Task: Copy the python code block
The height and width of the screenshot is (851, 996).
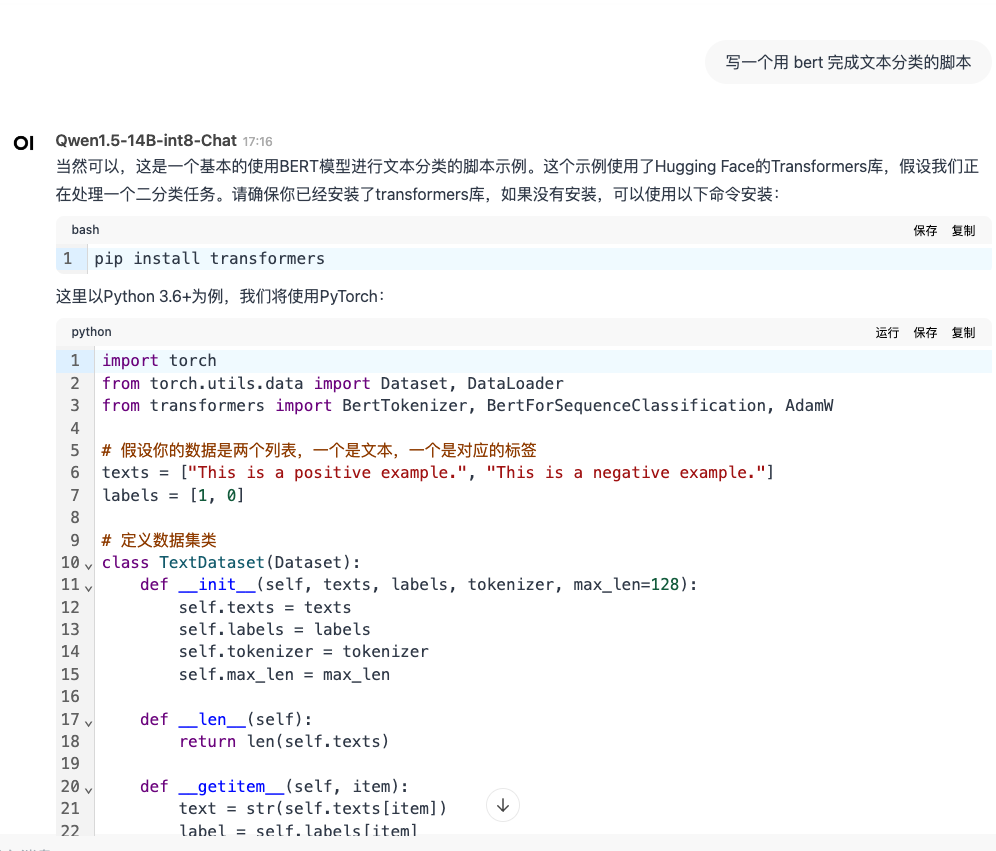Action: tap(963, 333)
